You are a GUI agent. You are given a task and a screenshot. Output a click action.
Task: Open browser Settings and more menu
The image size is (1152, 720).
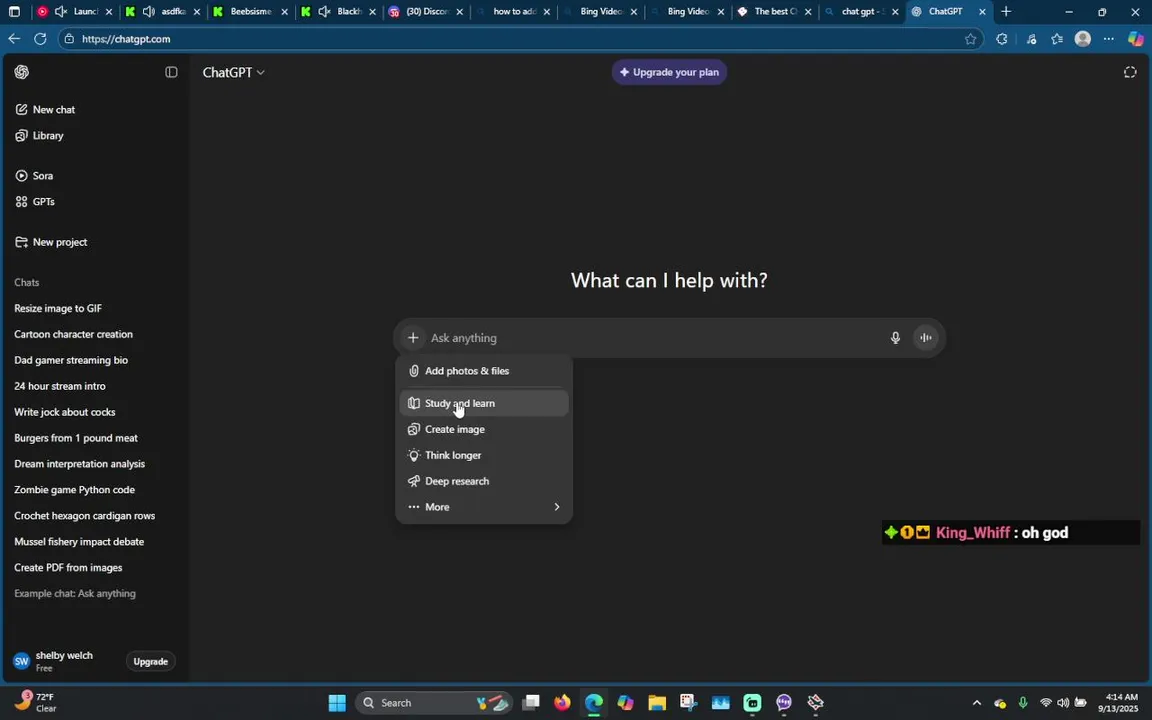(1109, 39)
